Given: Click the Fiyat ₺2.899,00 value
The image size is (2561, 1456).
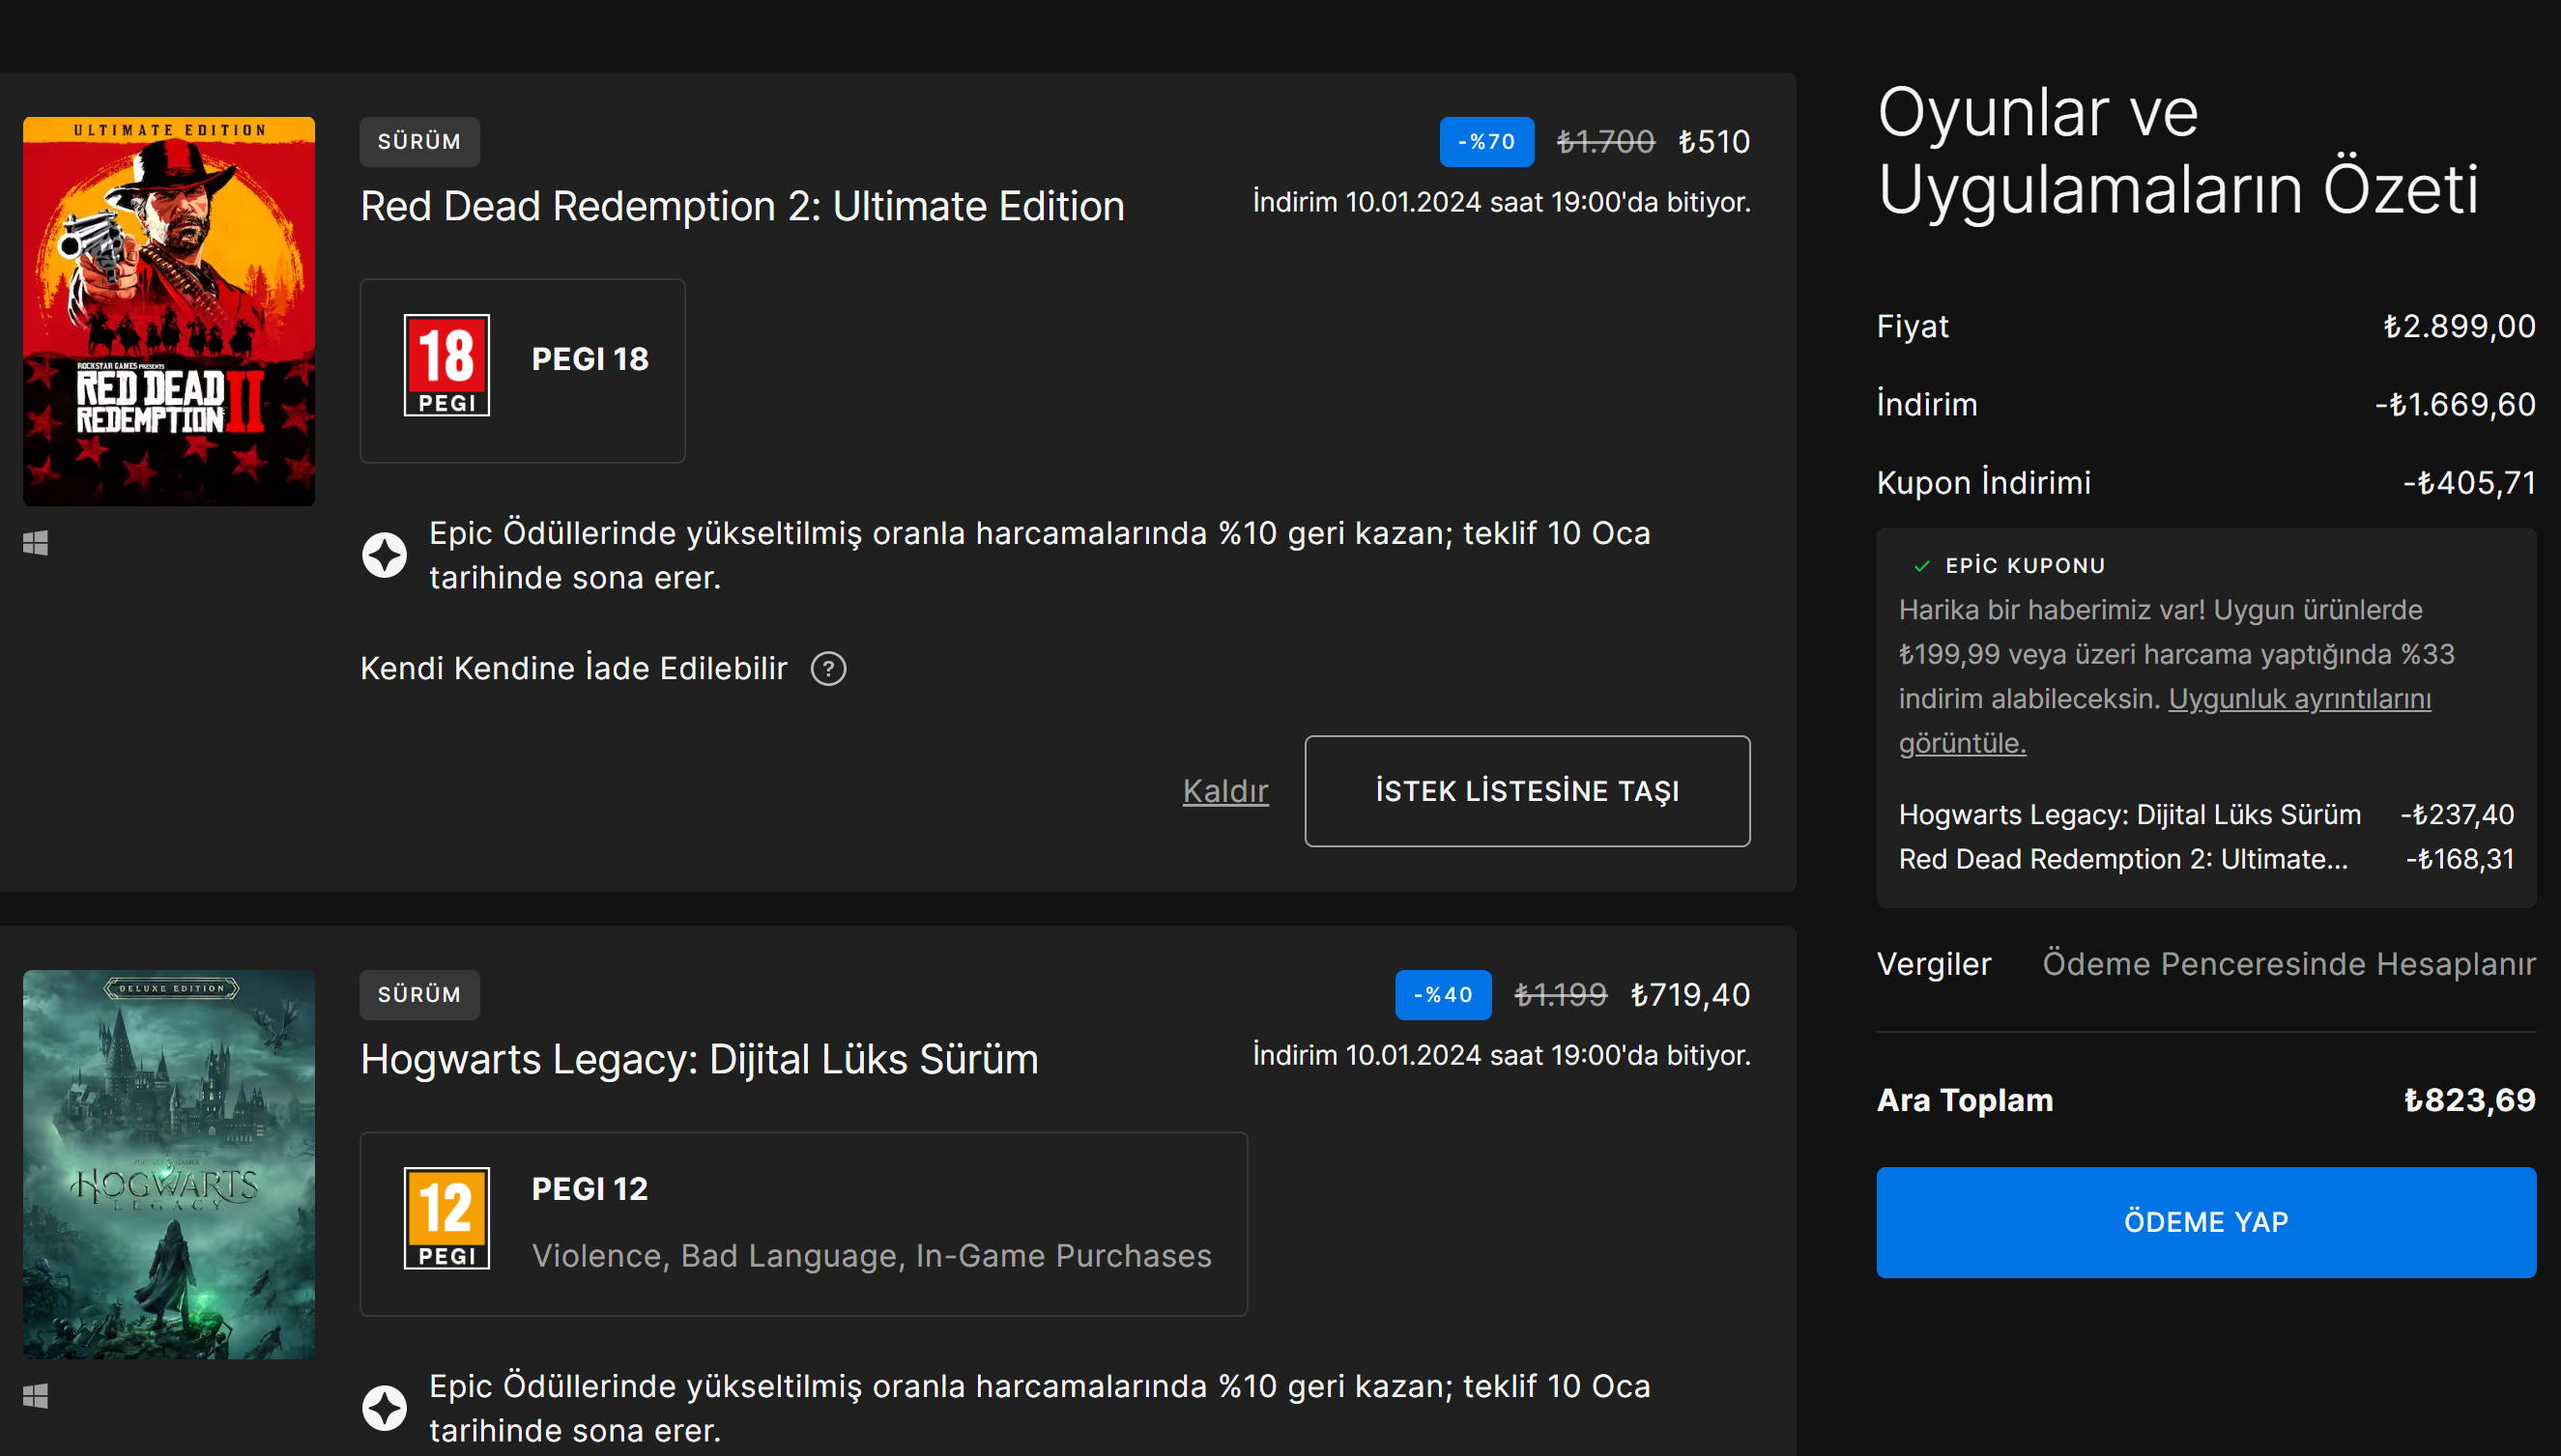Looking at the screenshot, I should 2460,327.
